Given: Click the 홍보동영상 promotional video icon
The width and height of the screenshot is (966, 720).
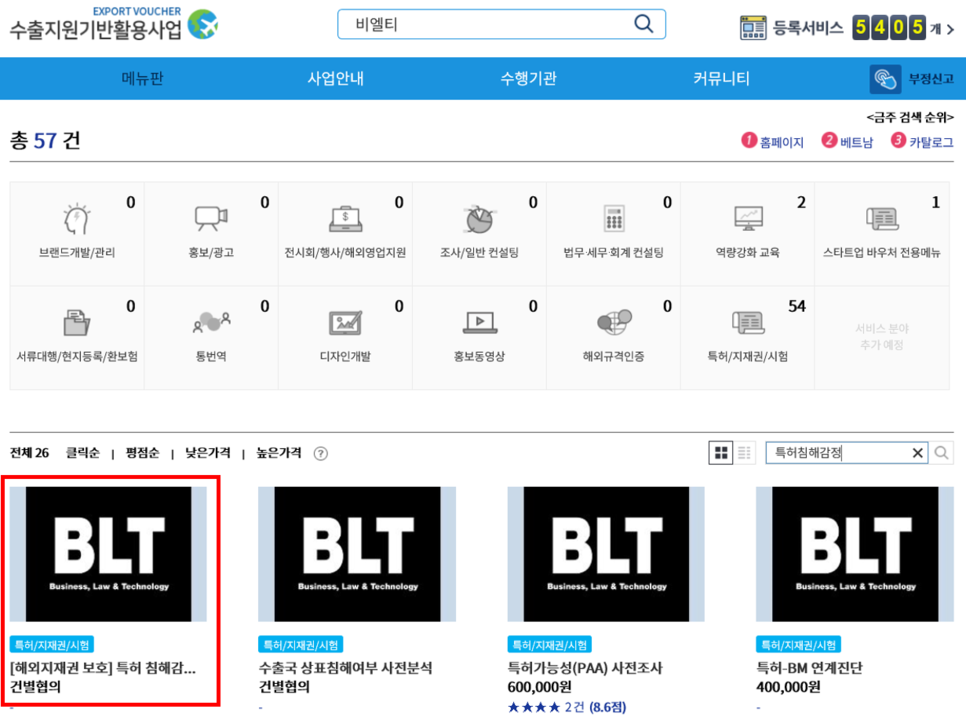Looking at the screenshot, I should coord(479,322).
